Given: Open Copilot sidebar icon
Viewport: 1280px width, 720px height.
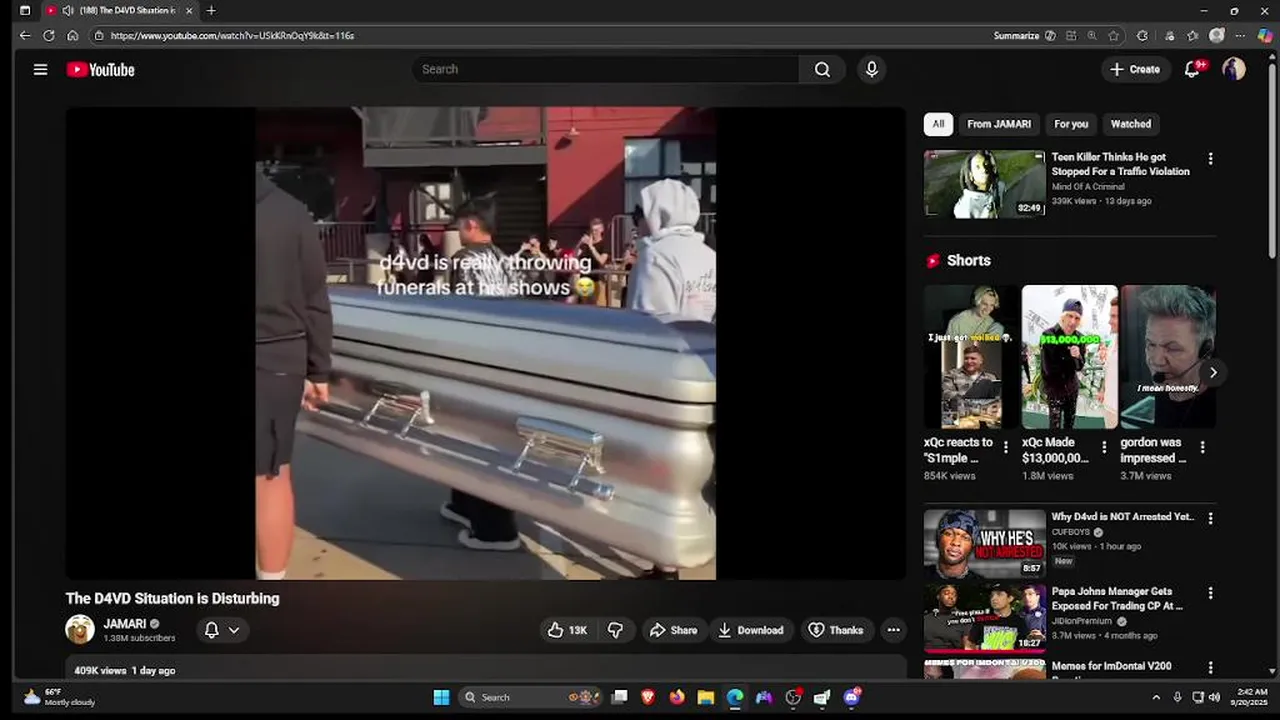Looking at the screenshot, I should (1265, 35).
